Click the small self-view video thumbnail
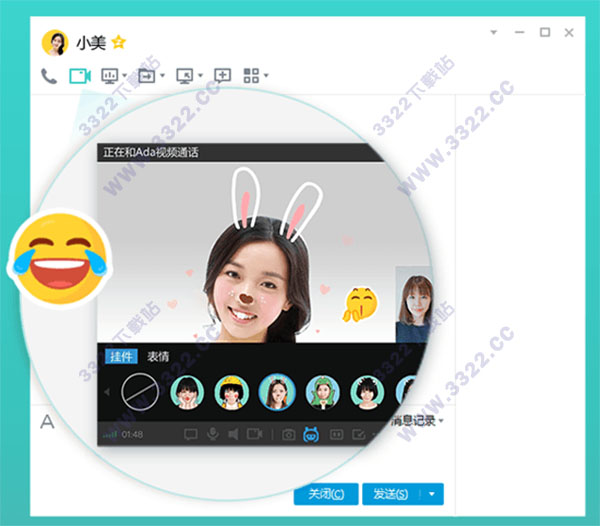Image resolution: width=600 pixels, height=526 pixels. (x=413, y=305)
